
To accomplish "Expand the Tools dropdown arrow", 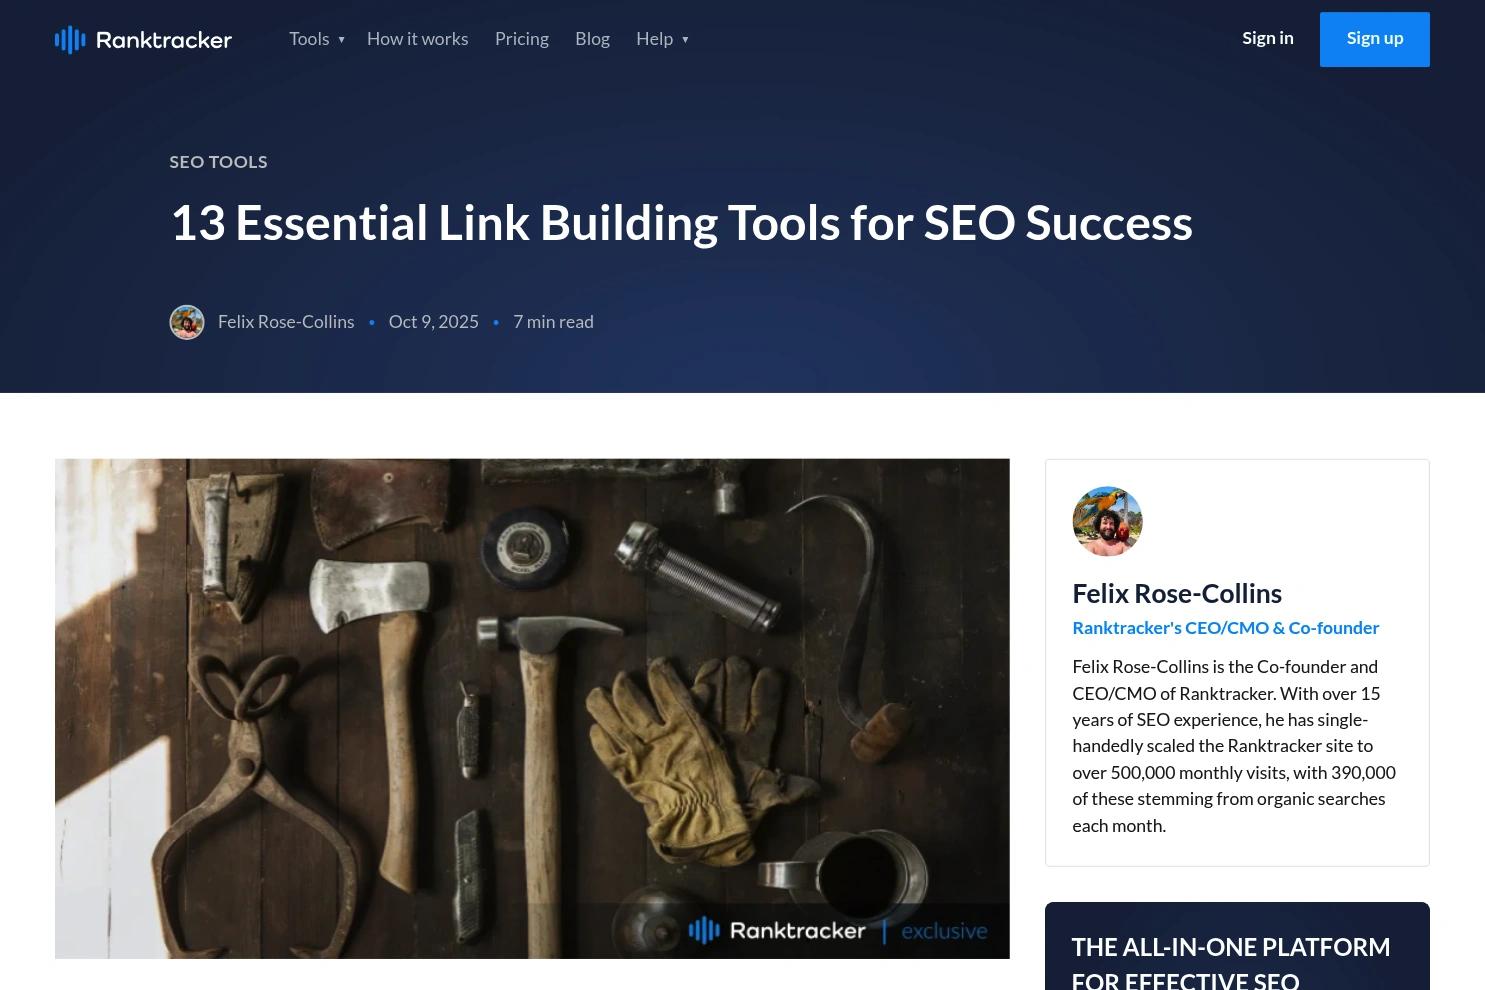I will point(341,40).
